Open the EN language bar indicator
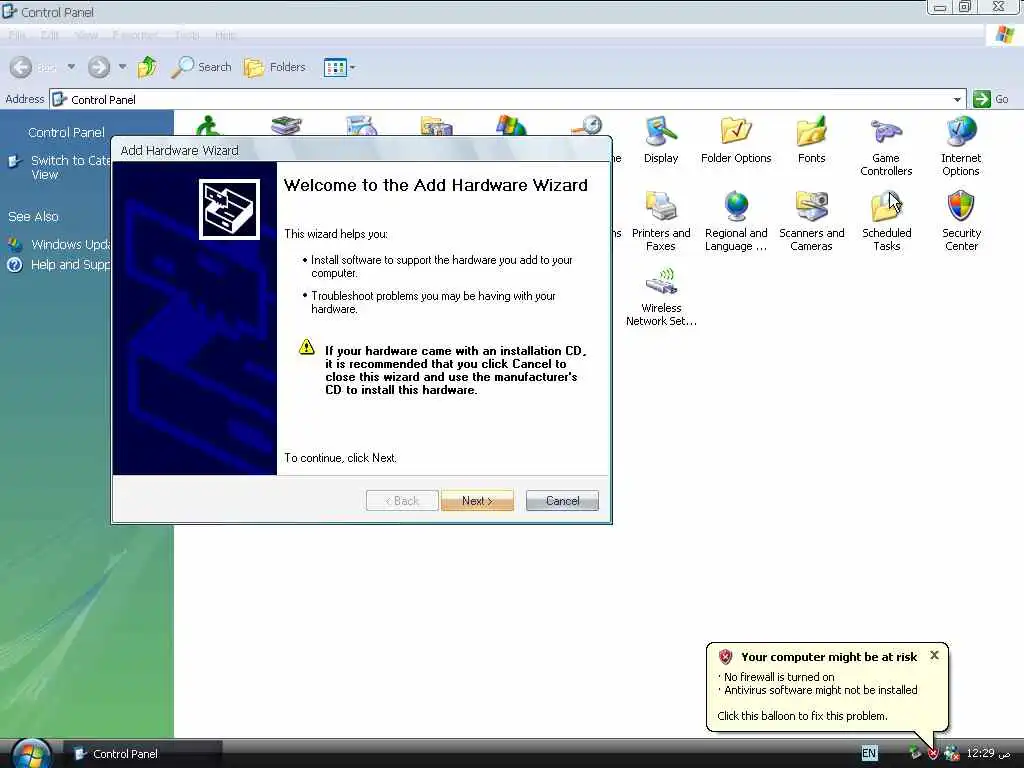Screen dimensions: 1024x768 869,753
